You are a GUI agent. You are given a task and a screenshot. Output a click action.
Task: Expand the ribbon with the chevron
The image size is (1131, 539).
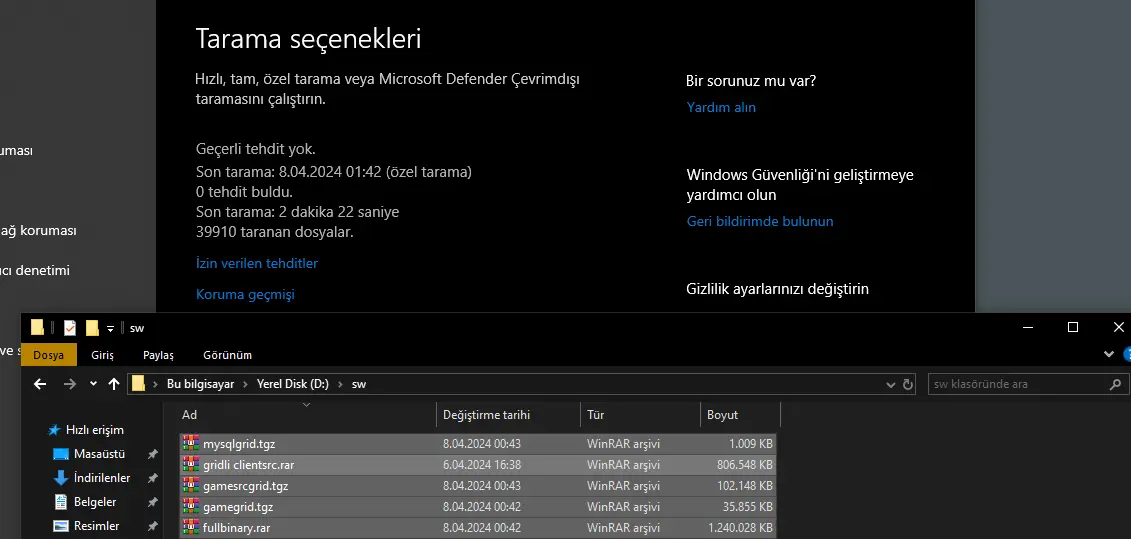pyautogui.click(x=1108, y=354)
